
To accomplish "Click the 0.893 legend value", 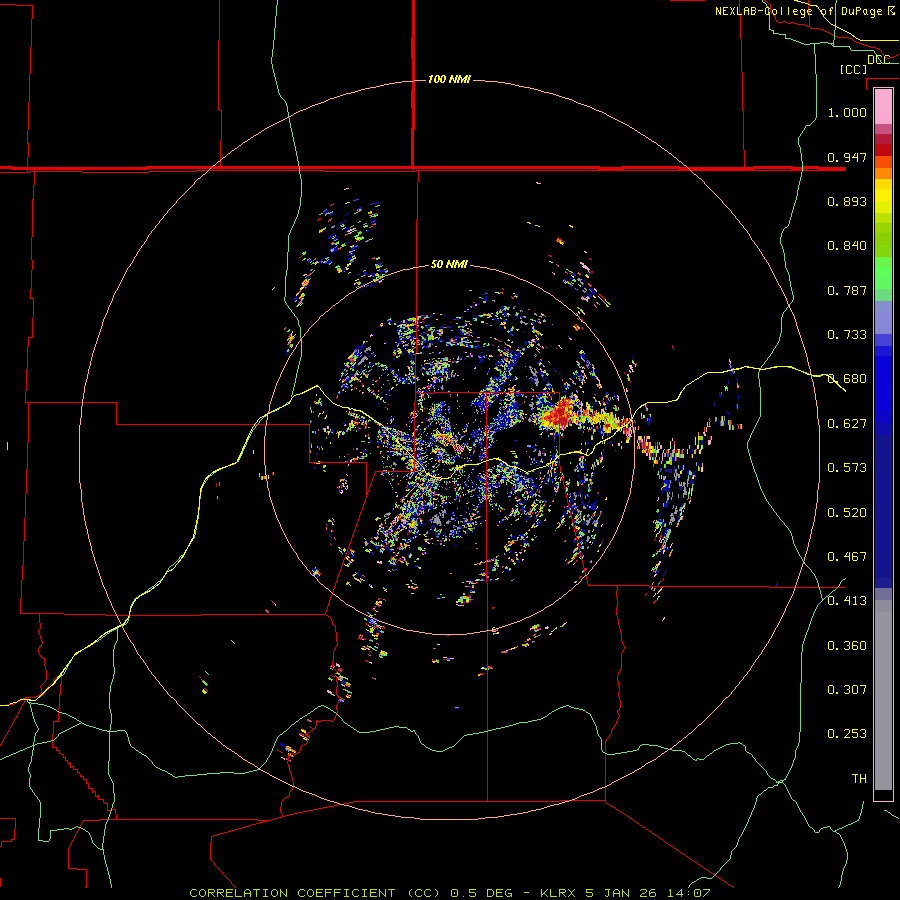I will [x=847, y=201].
